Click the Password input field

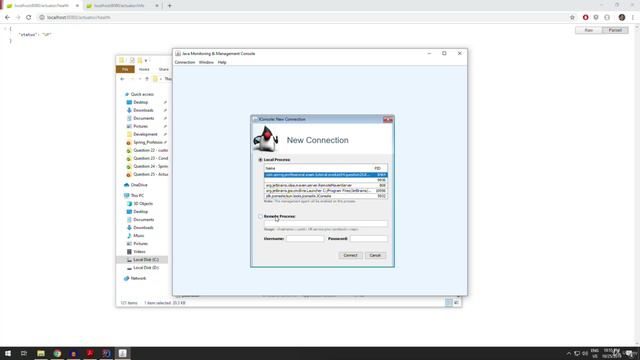point(369,238)
